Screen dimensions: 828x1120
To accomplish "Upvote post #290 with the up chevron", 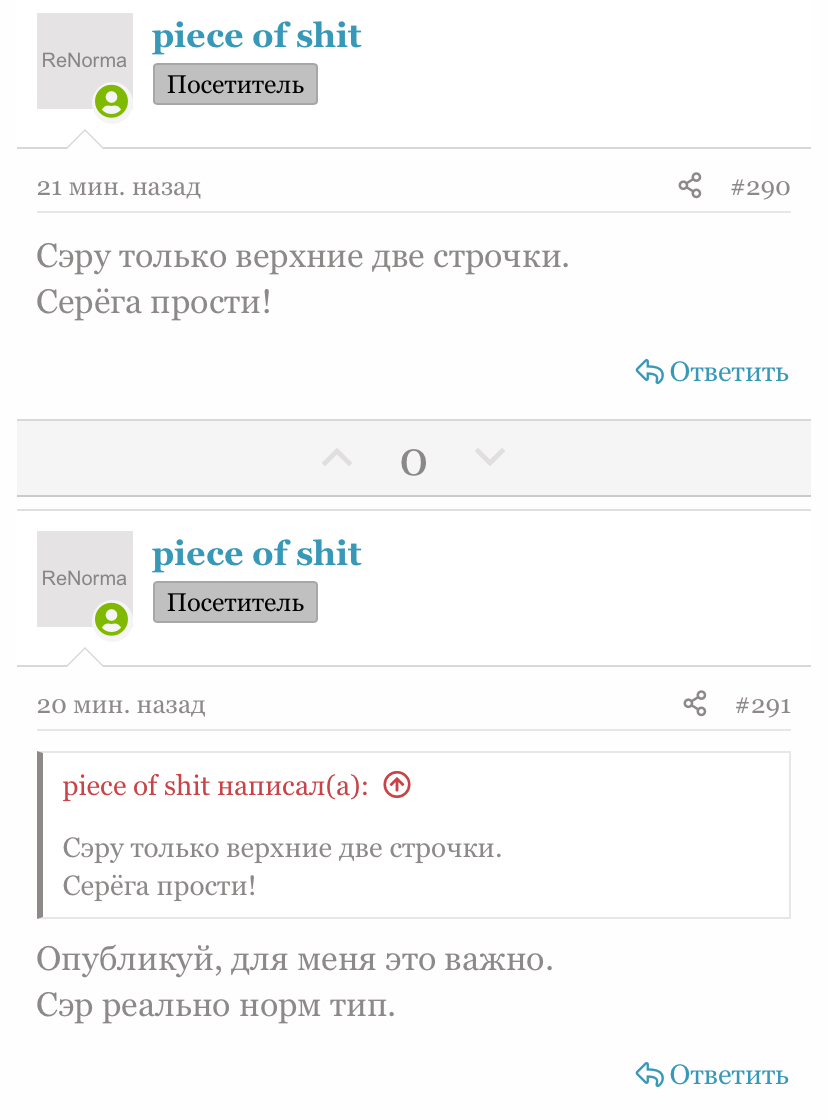I will click(x=338, y=458).
